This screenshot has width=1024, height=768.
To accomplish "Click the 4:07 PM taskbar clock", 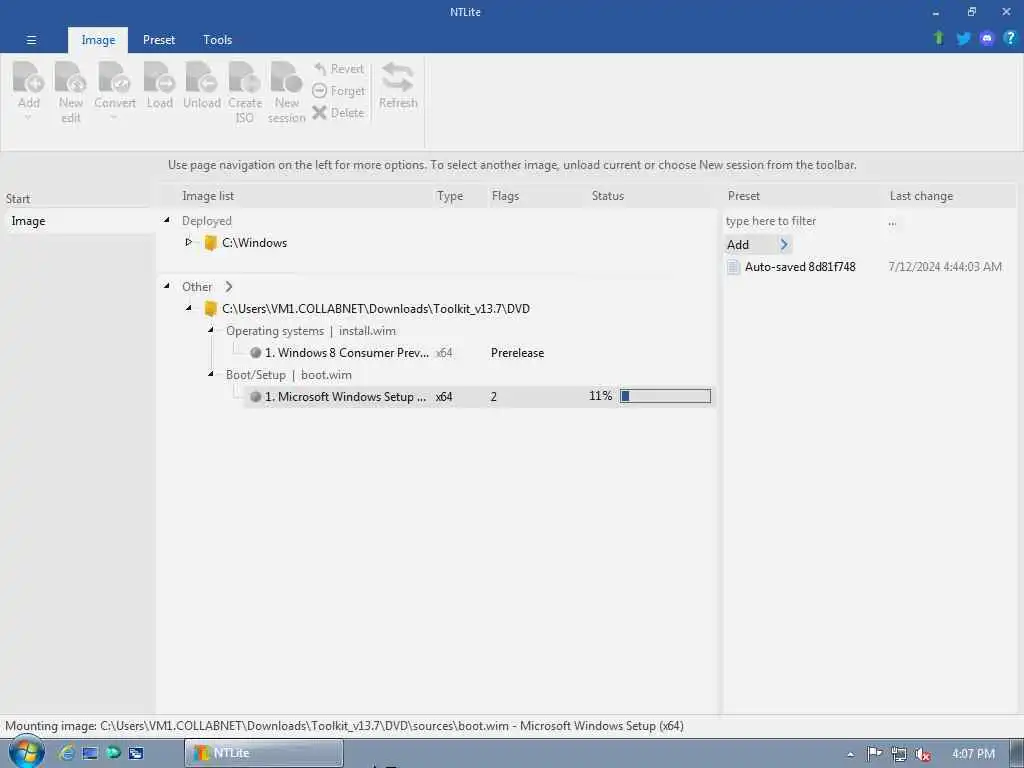I will (973, 754).
